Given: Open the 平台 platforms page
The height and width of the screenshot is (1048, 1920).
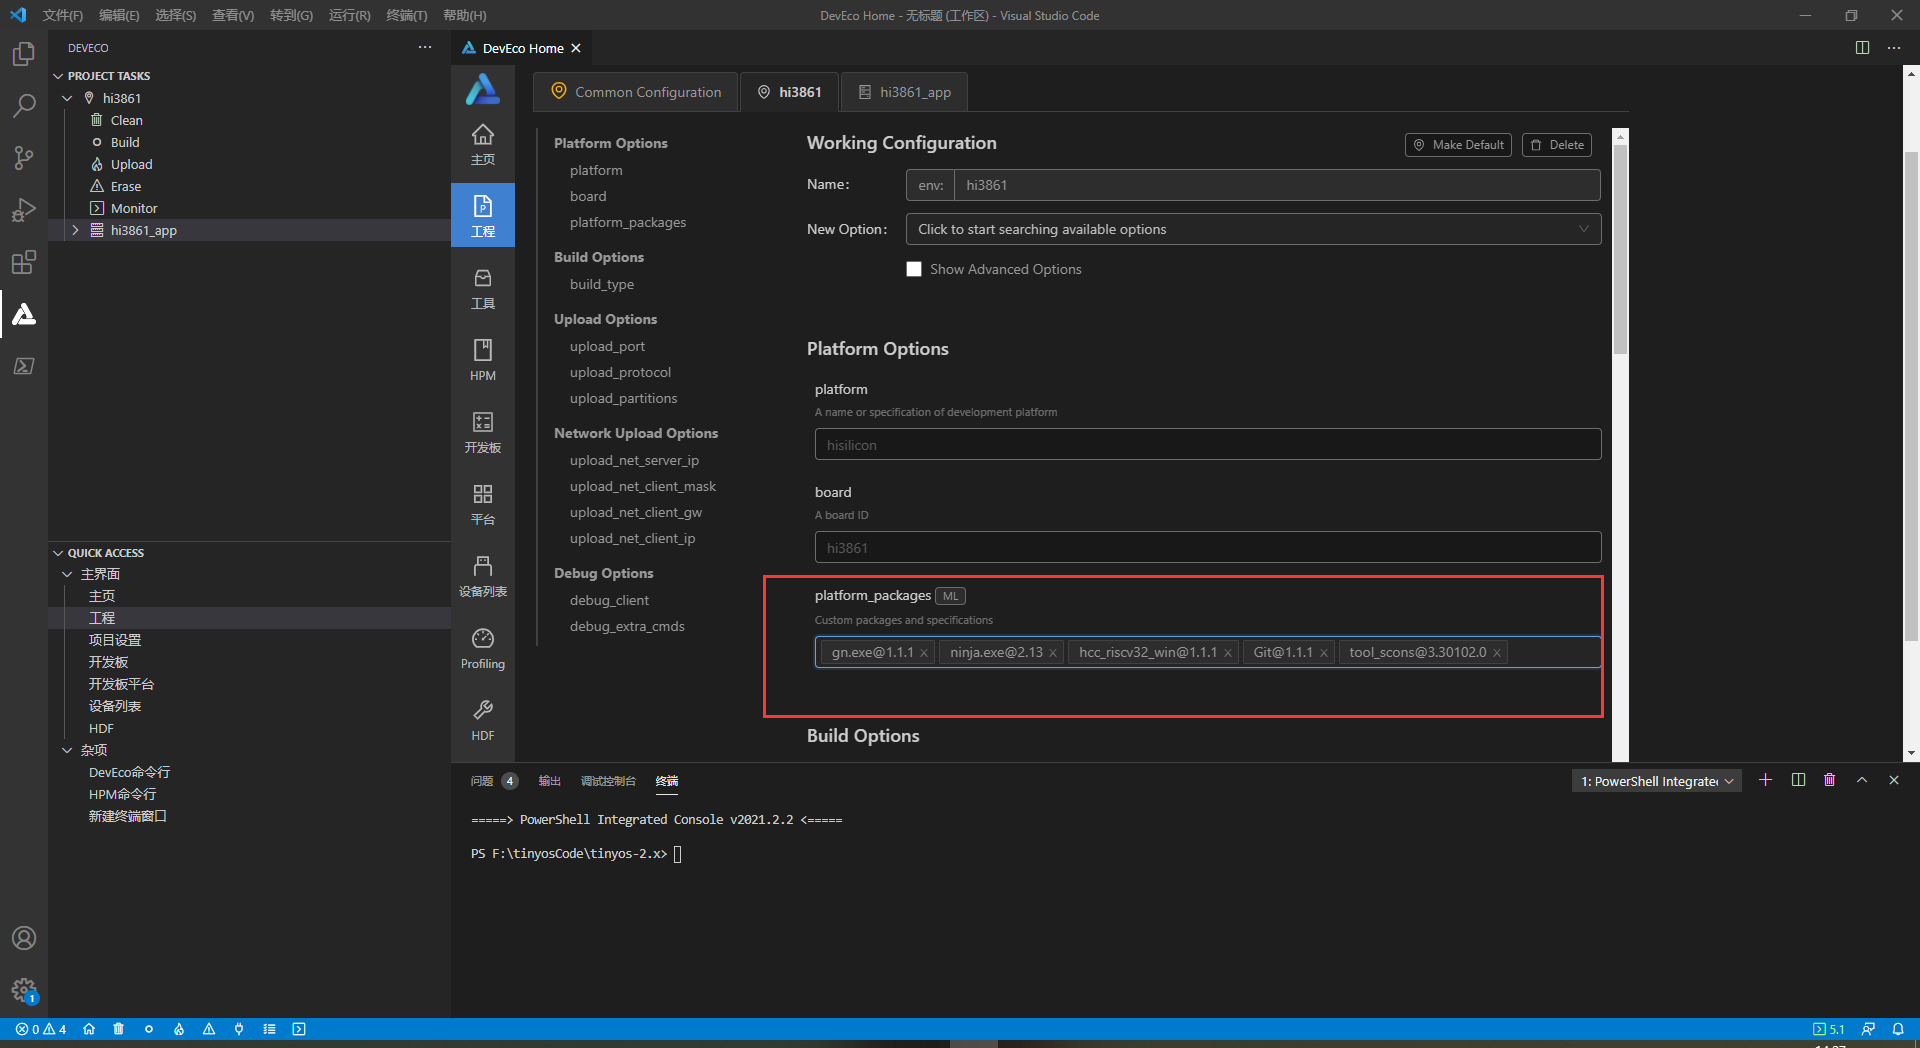Looking at the screenshot, I should pyautogui.click(x=483, y=504).
